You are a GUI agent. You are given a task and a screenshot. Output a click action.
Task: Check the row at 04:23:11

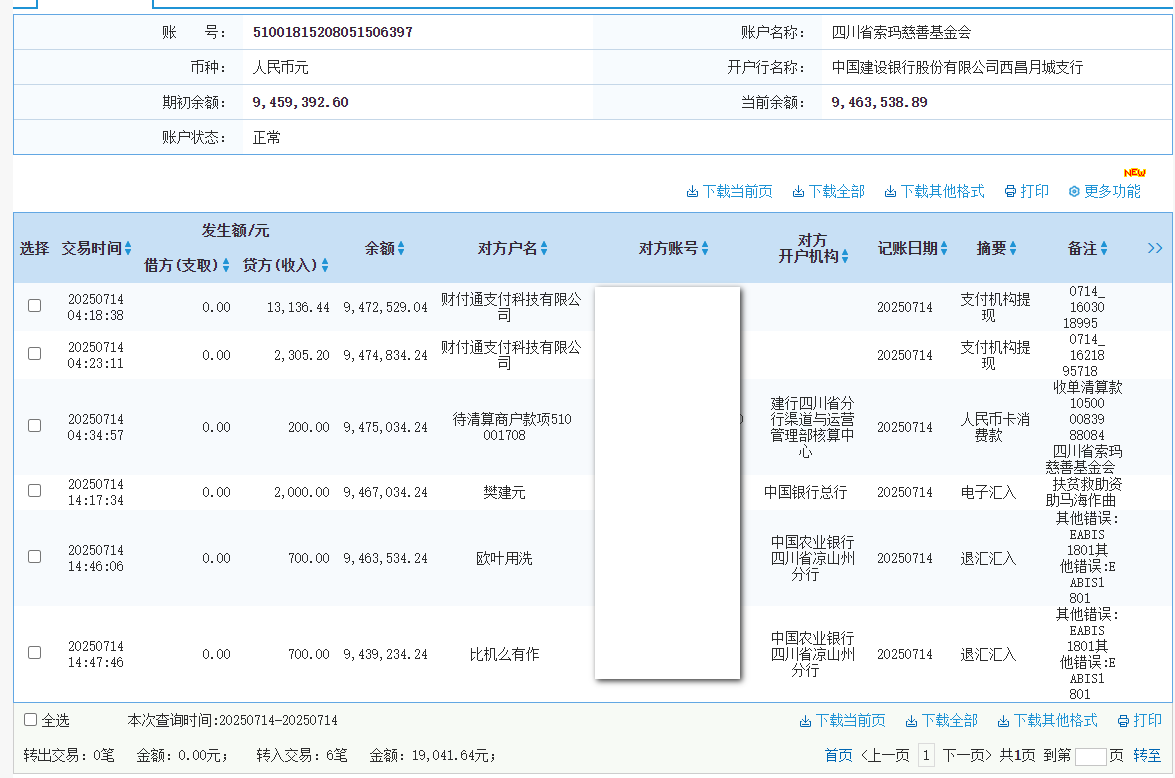(x=34, y=354)
